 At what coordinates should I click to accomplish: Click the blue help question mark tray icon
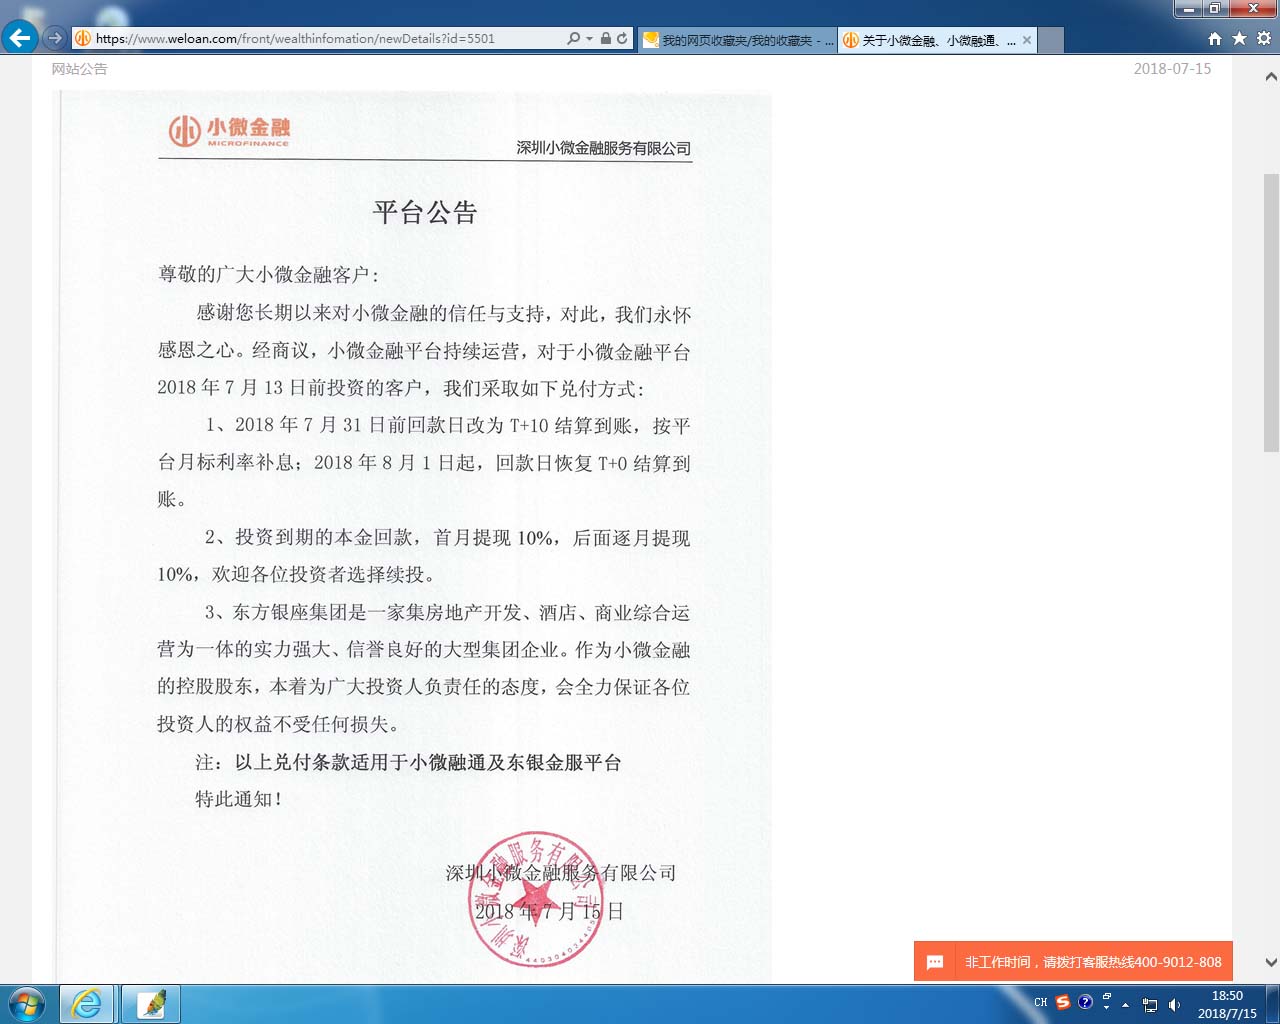click(1085, 1002)
